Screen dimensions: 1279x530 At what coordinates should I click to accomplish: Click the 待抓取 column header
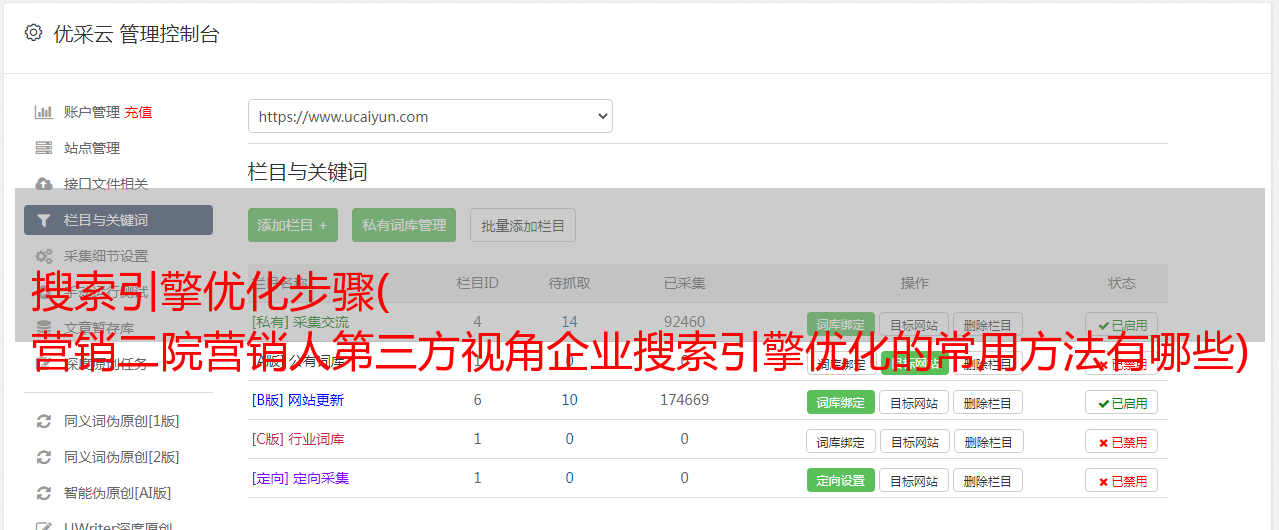click(569, 283)
